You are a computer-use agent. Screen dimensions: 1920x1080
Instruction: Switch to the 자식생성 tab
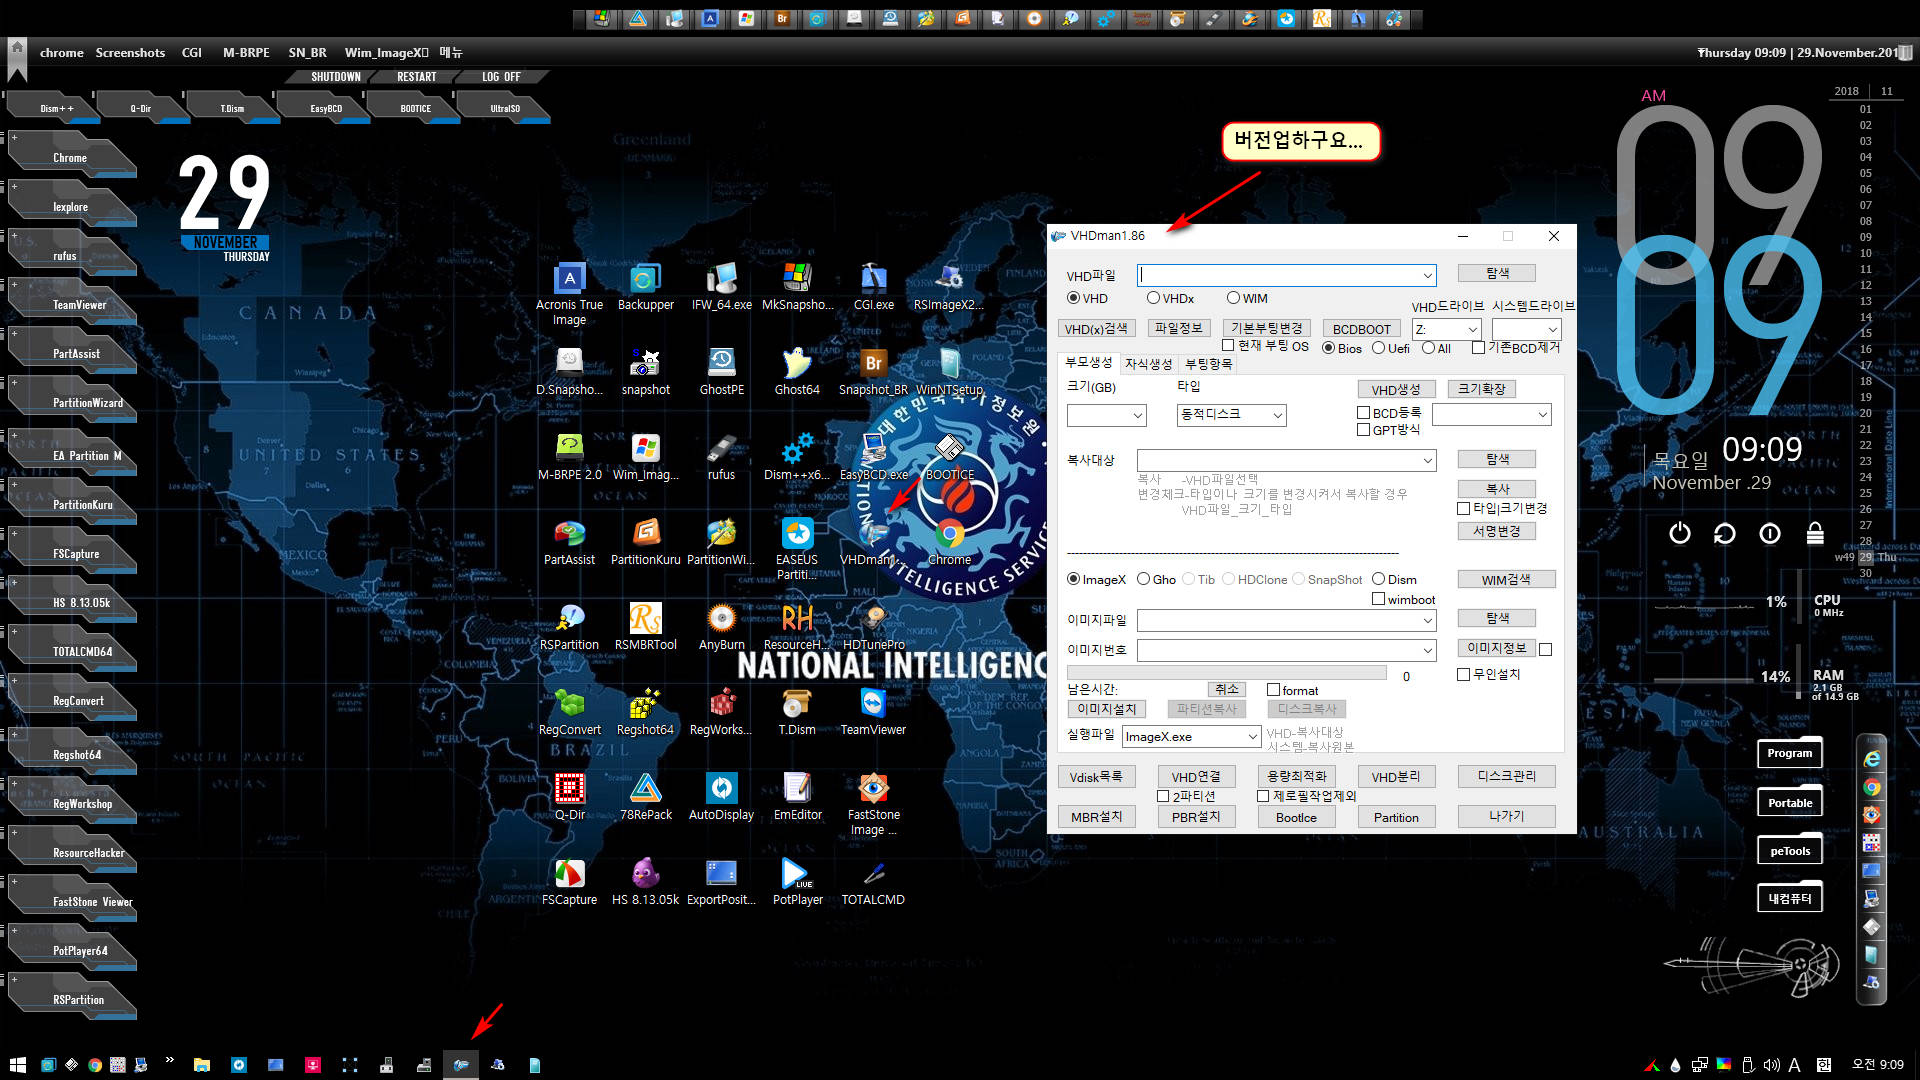[x=1148, y=364]
